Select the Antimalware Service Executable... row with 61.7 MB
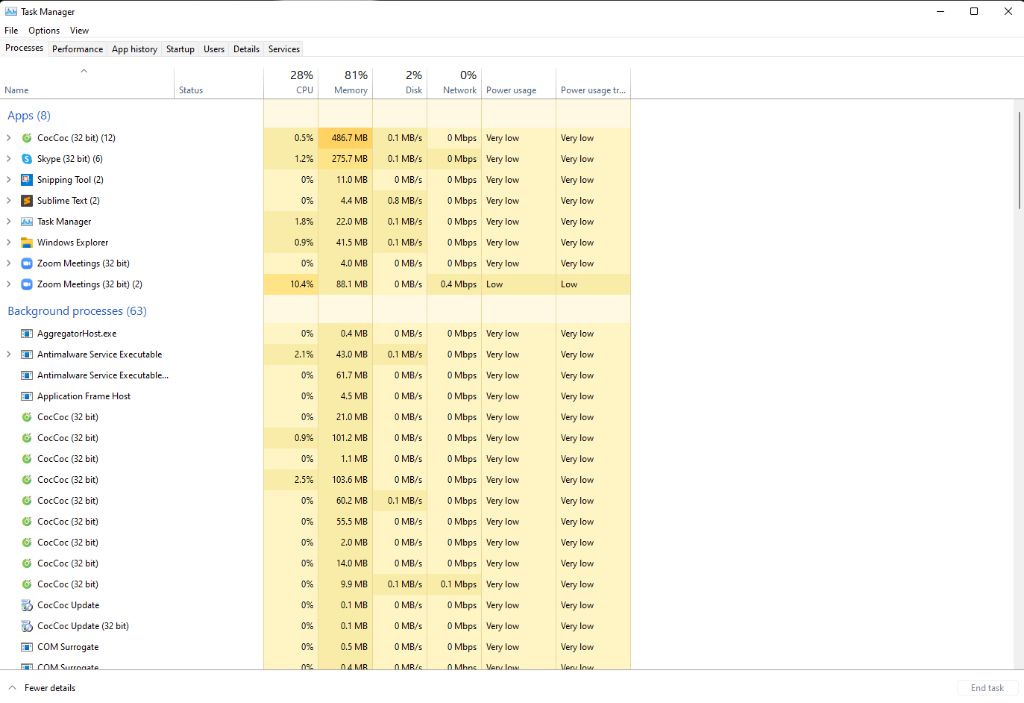This screenshot has height=703, width=1024. point(315,375)
